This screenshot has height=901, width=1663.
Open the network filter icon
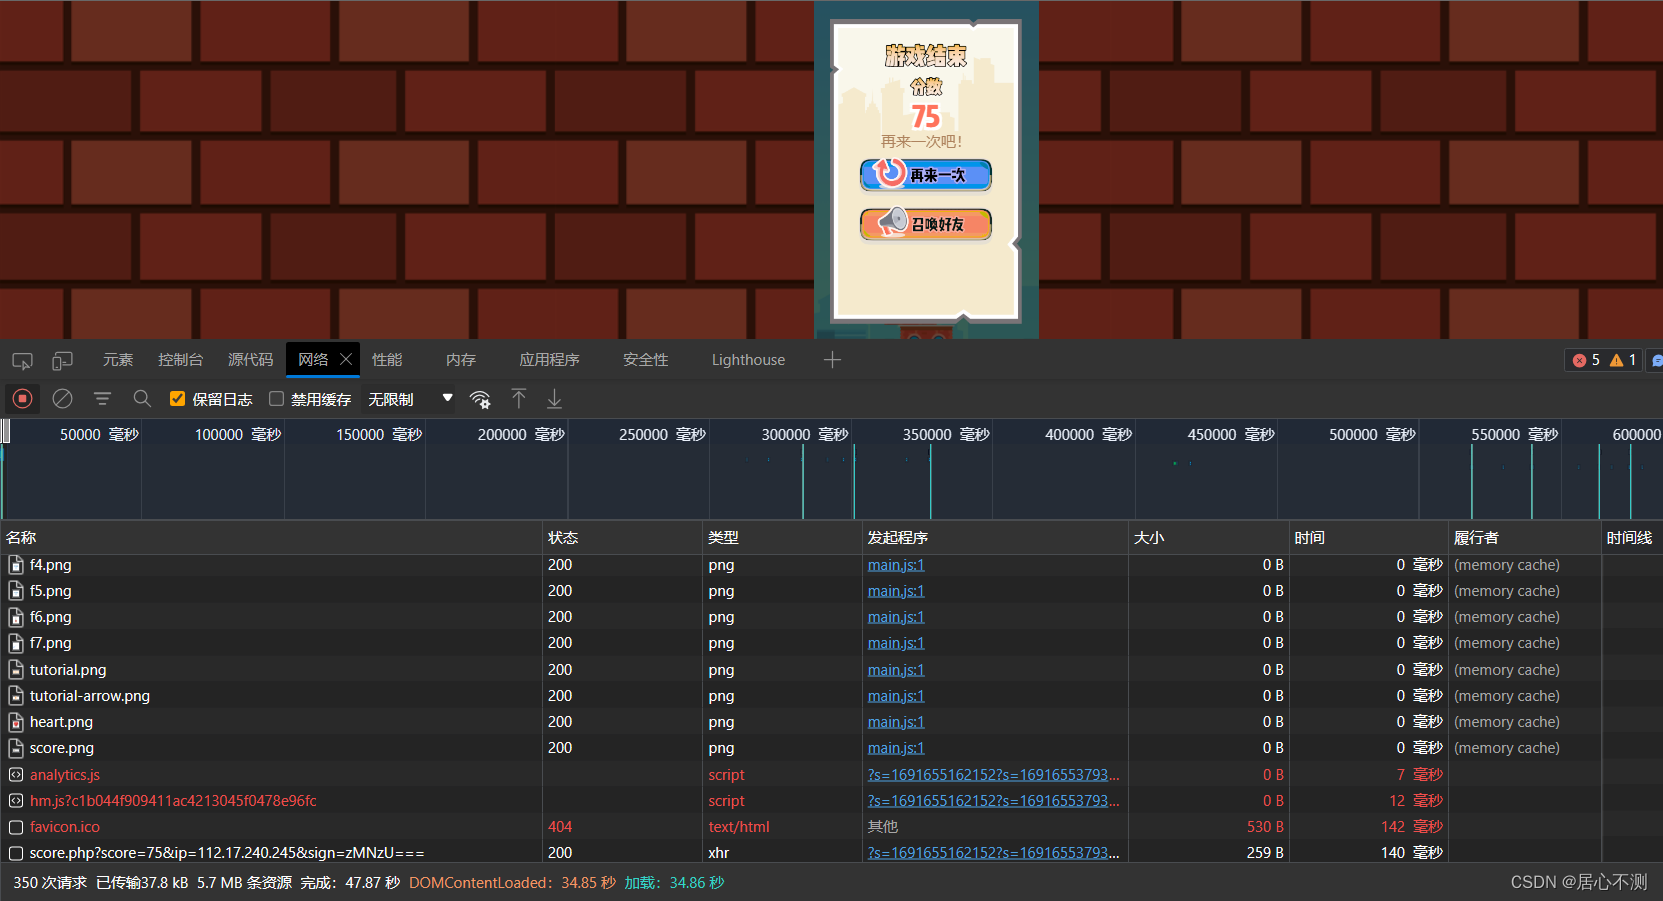click(x=102, y=399)
